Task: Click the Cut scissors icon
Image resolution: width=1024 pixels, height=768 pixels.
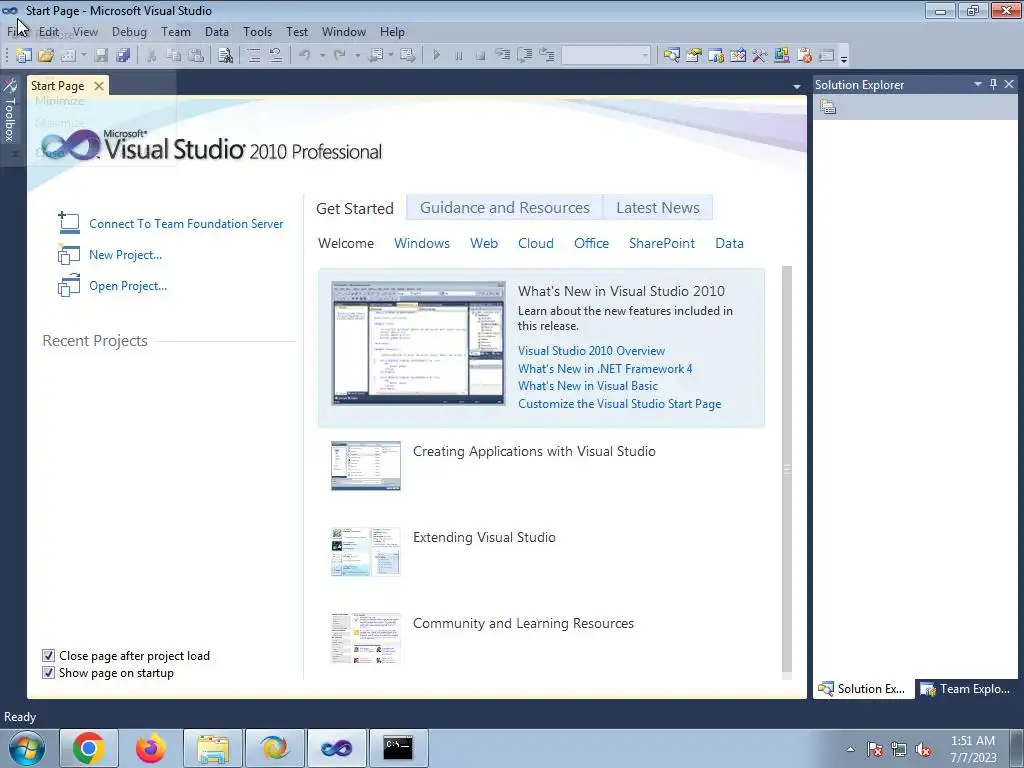Action: coord(151,56)
